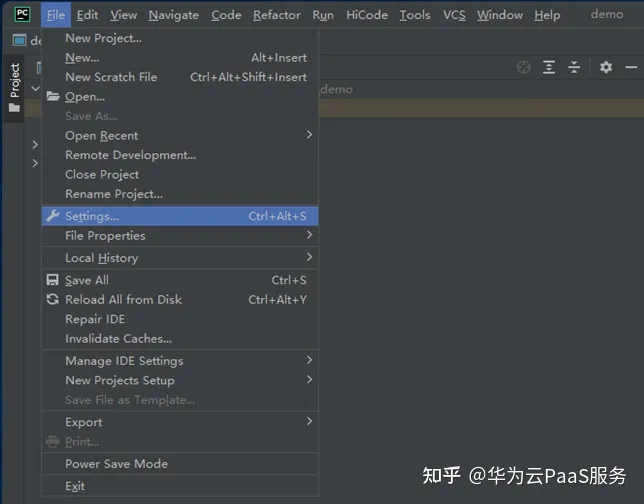644x504 pixels.
Task: Open the project view gear options
Action: click(x=606, y=67)
